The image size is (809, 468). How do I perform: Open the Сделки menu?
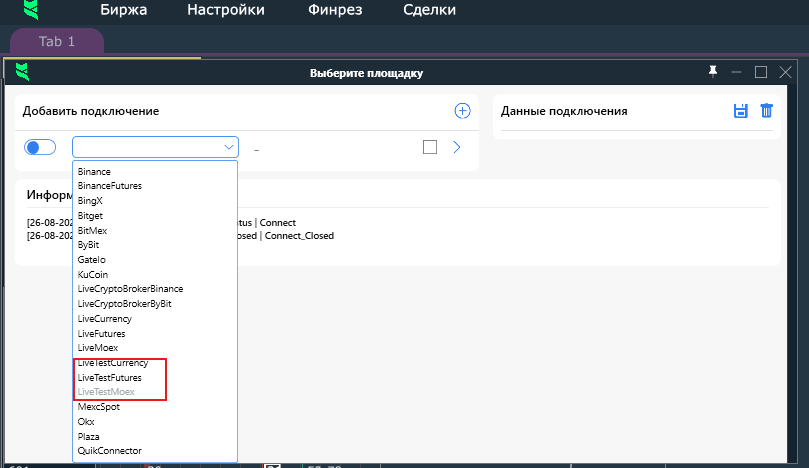click(x=429, y=10)
